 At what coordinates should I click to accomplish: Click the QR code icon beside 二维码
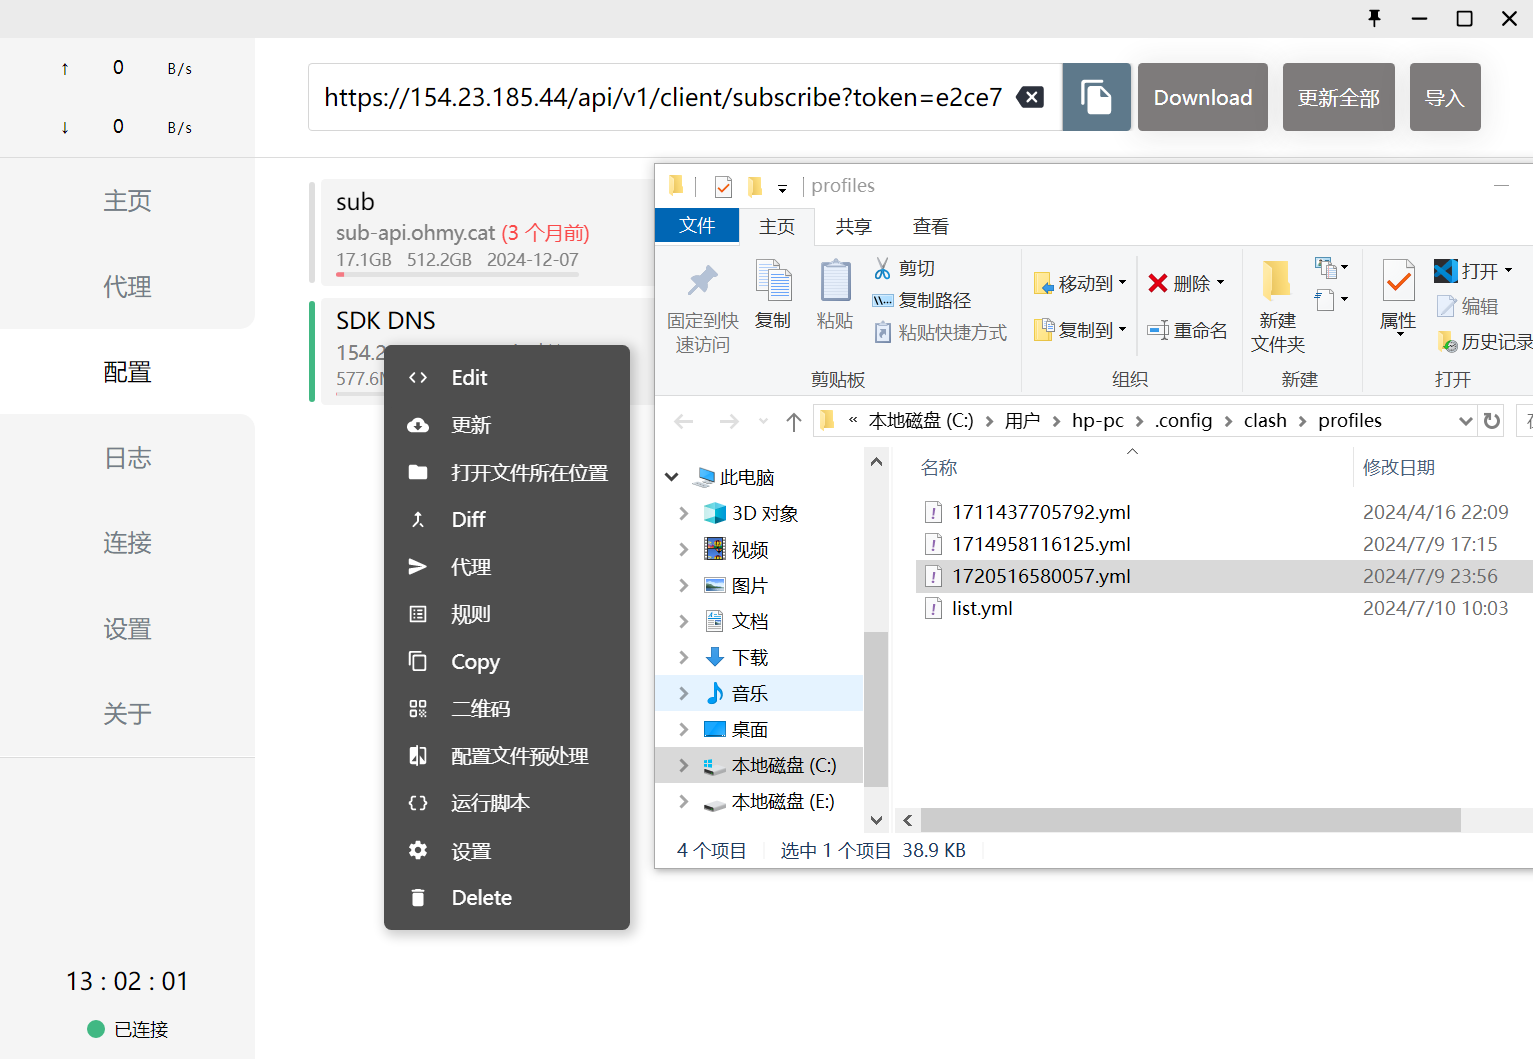click(418, 709)
